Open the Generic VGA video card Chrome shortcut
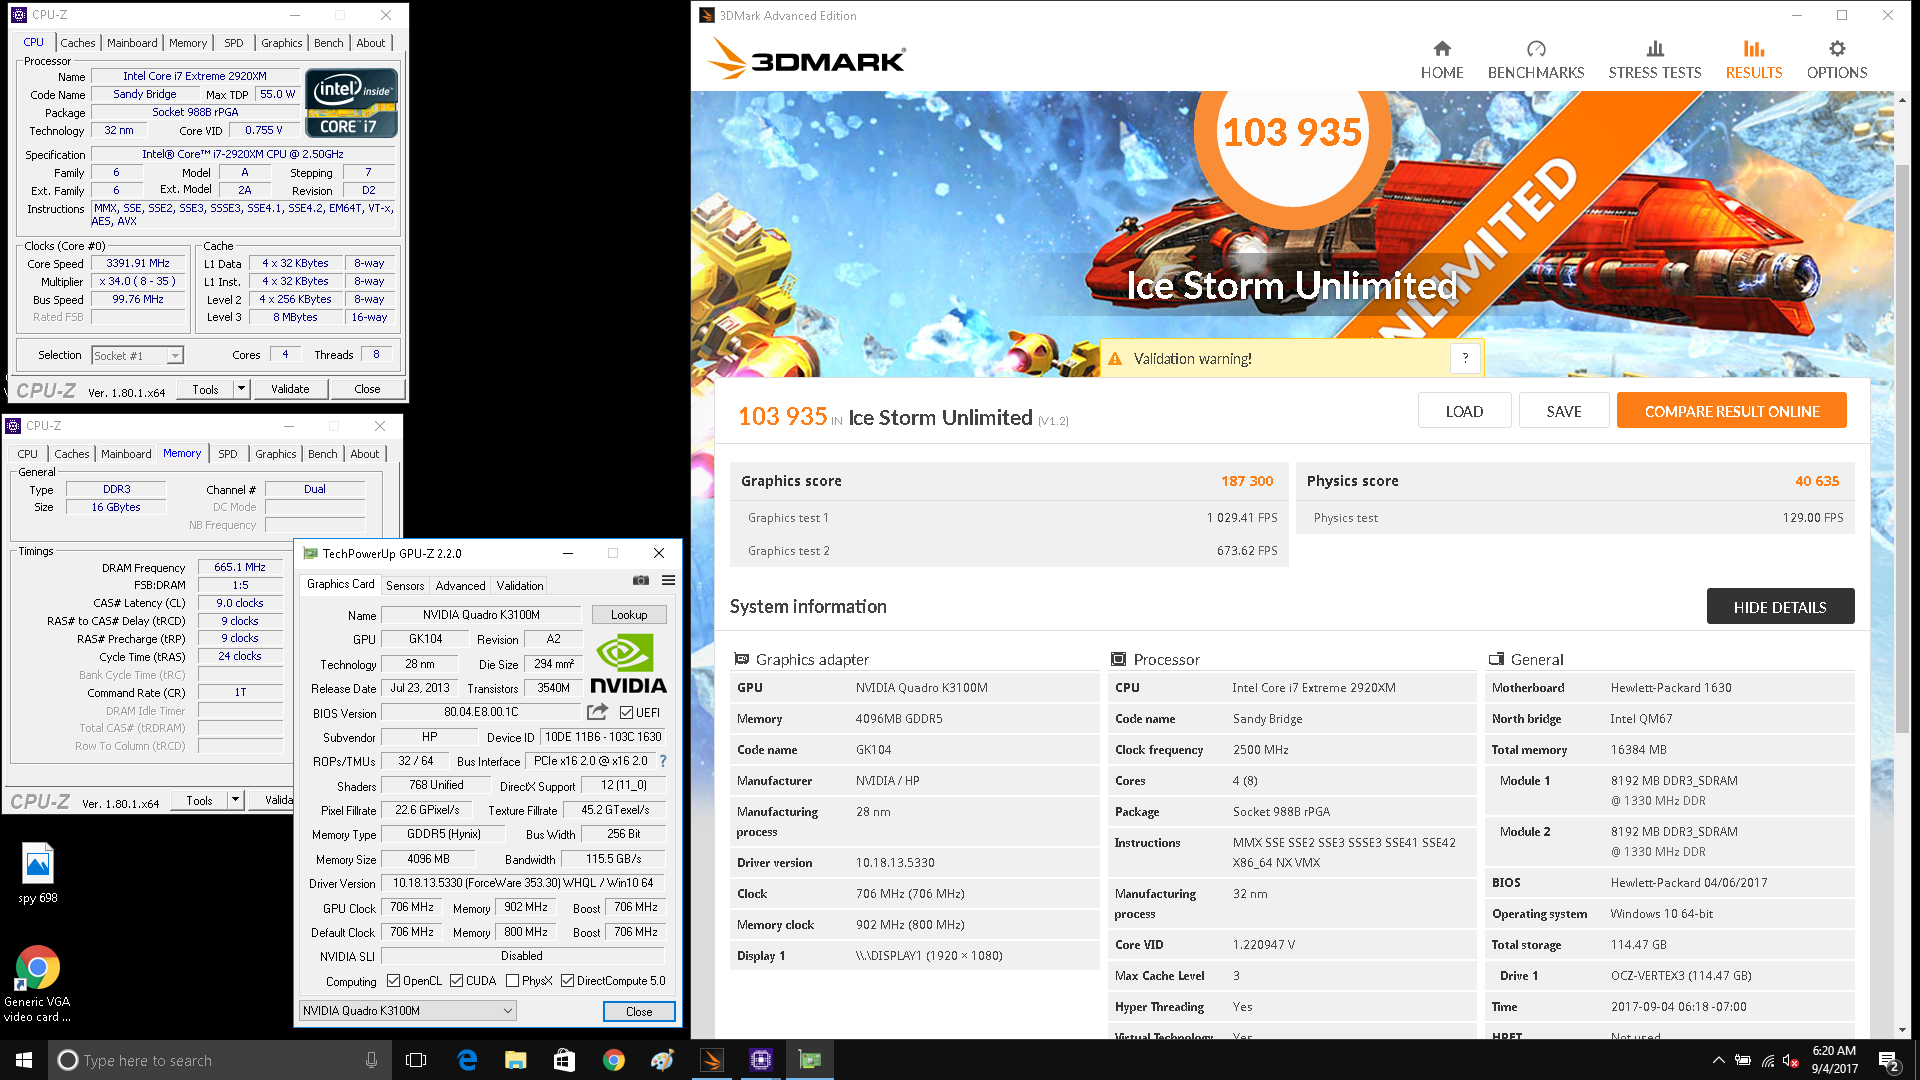 coord(37,984)
